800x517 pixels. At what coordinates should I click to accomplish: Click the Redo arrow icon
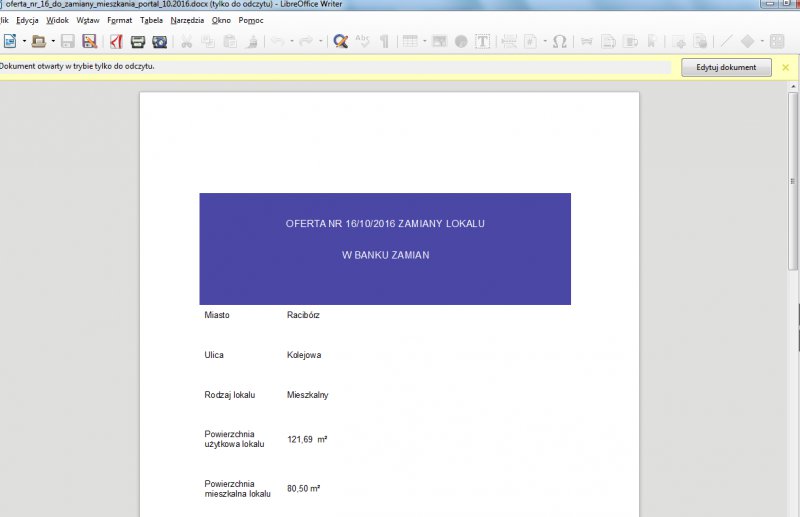306,41
